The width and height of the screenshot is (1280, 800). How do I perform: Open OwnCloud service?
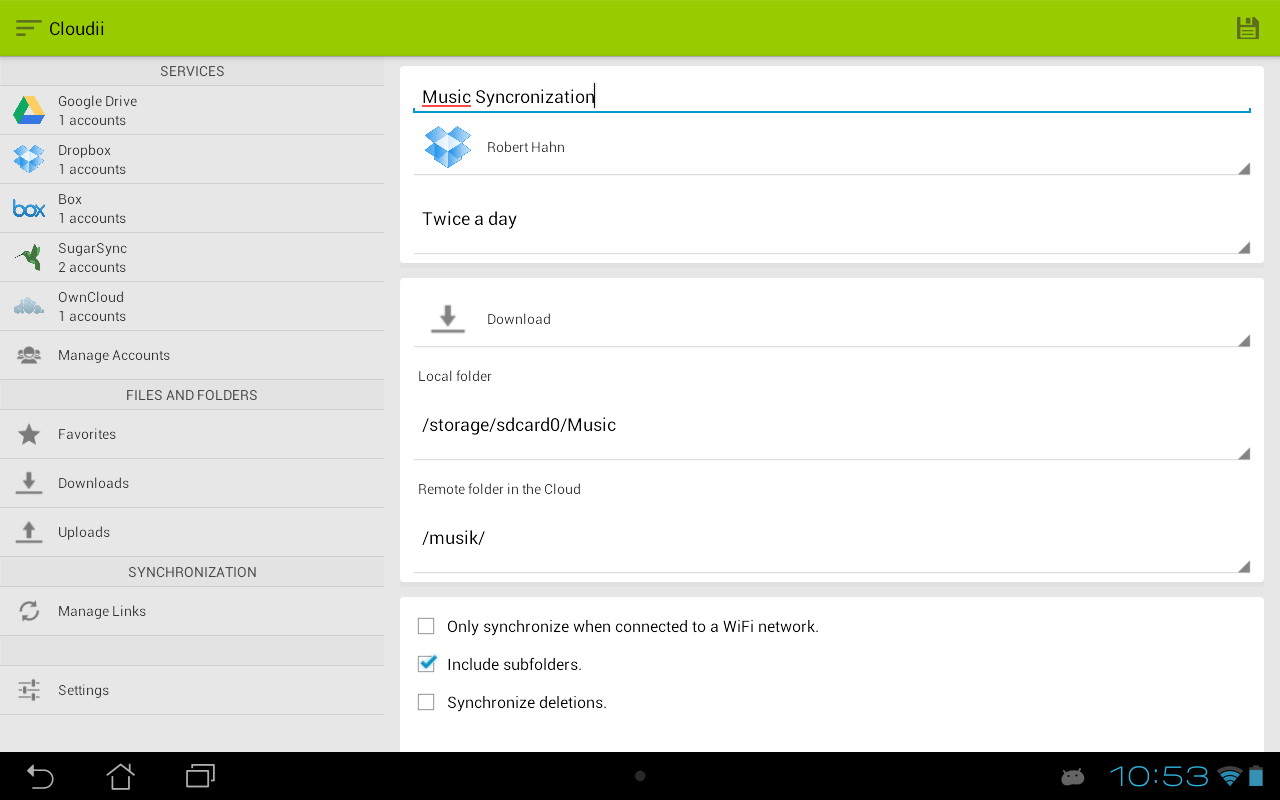point(192,306)
